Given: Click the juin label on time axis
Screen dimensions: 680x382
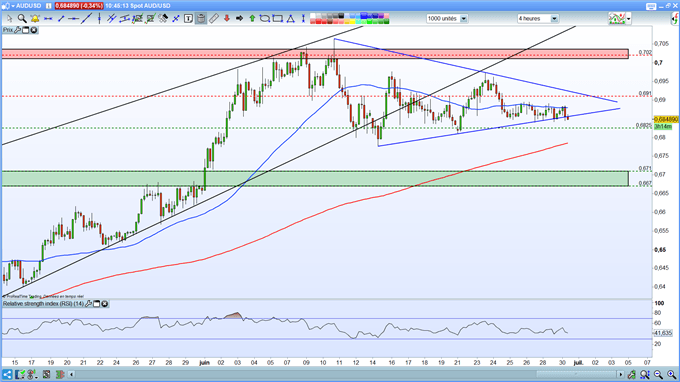Looking at the screenshot, I should click(204, 362).
